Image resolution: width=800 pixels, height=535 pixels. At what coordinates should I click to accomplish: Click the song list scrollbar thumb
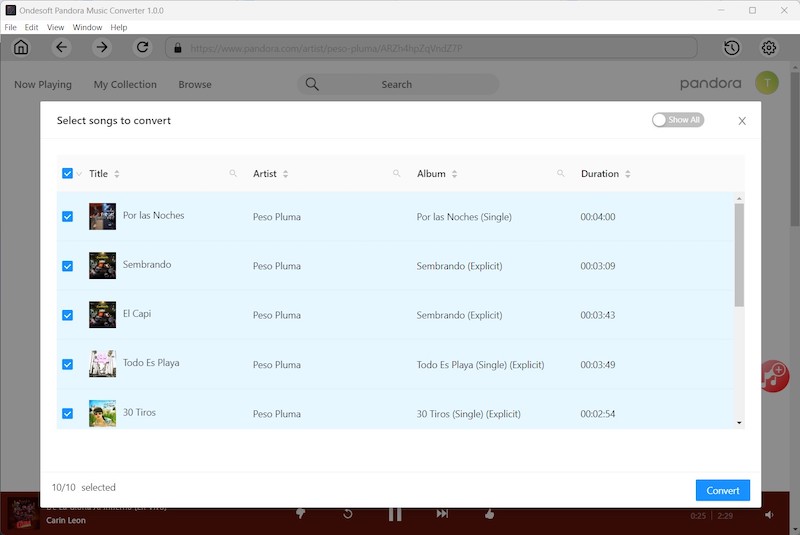click(739, 255)
